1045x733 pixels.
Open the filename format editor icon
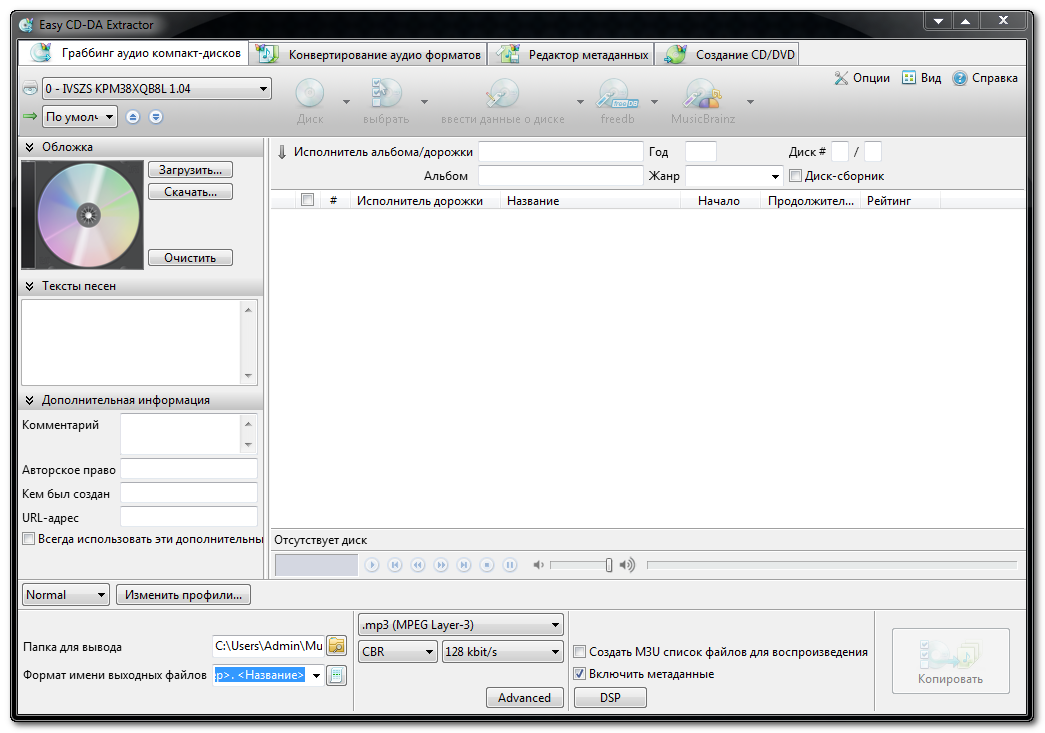[x=337, y=675]
